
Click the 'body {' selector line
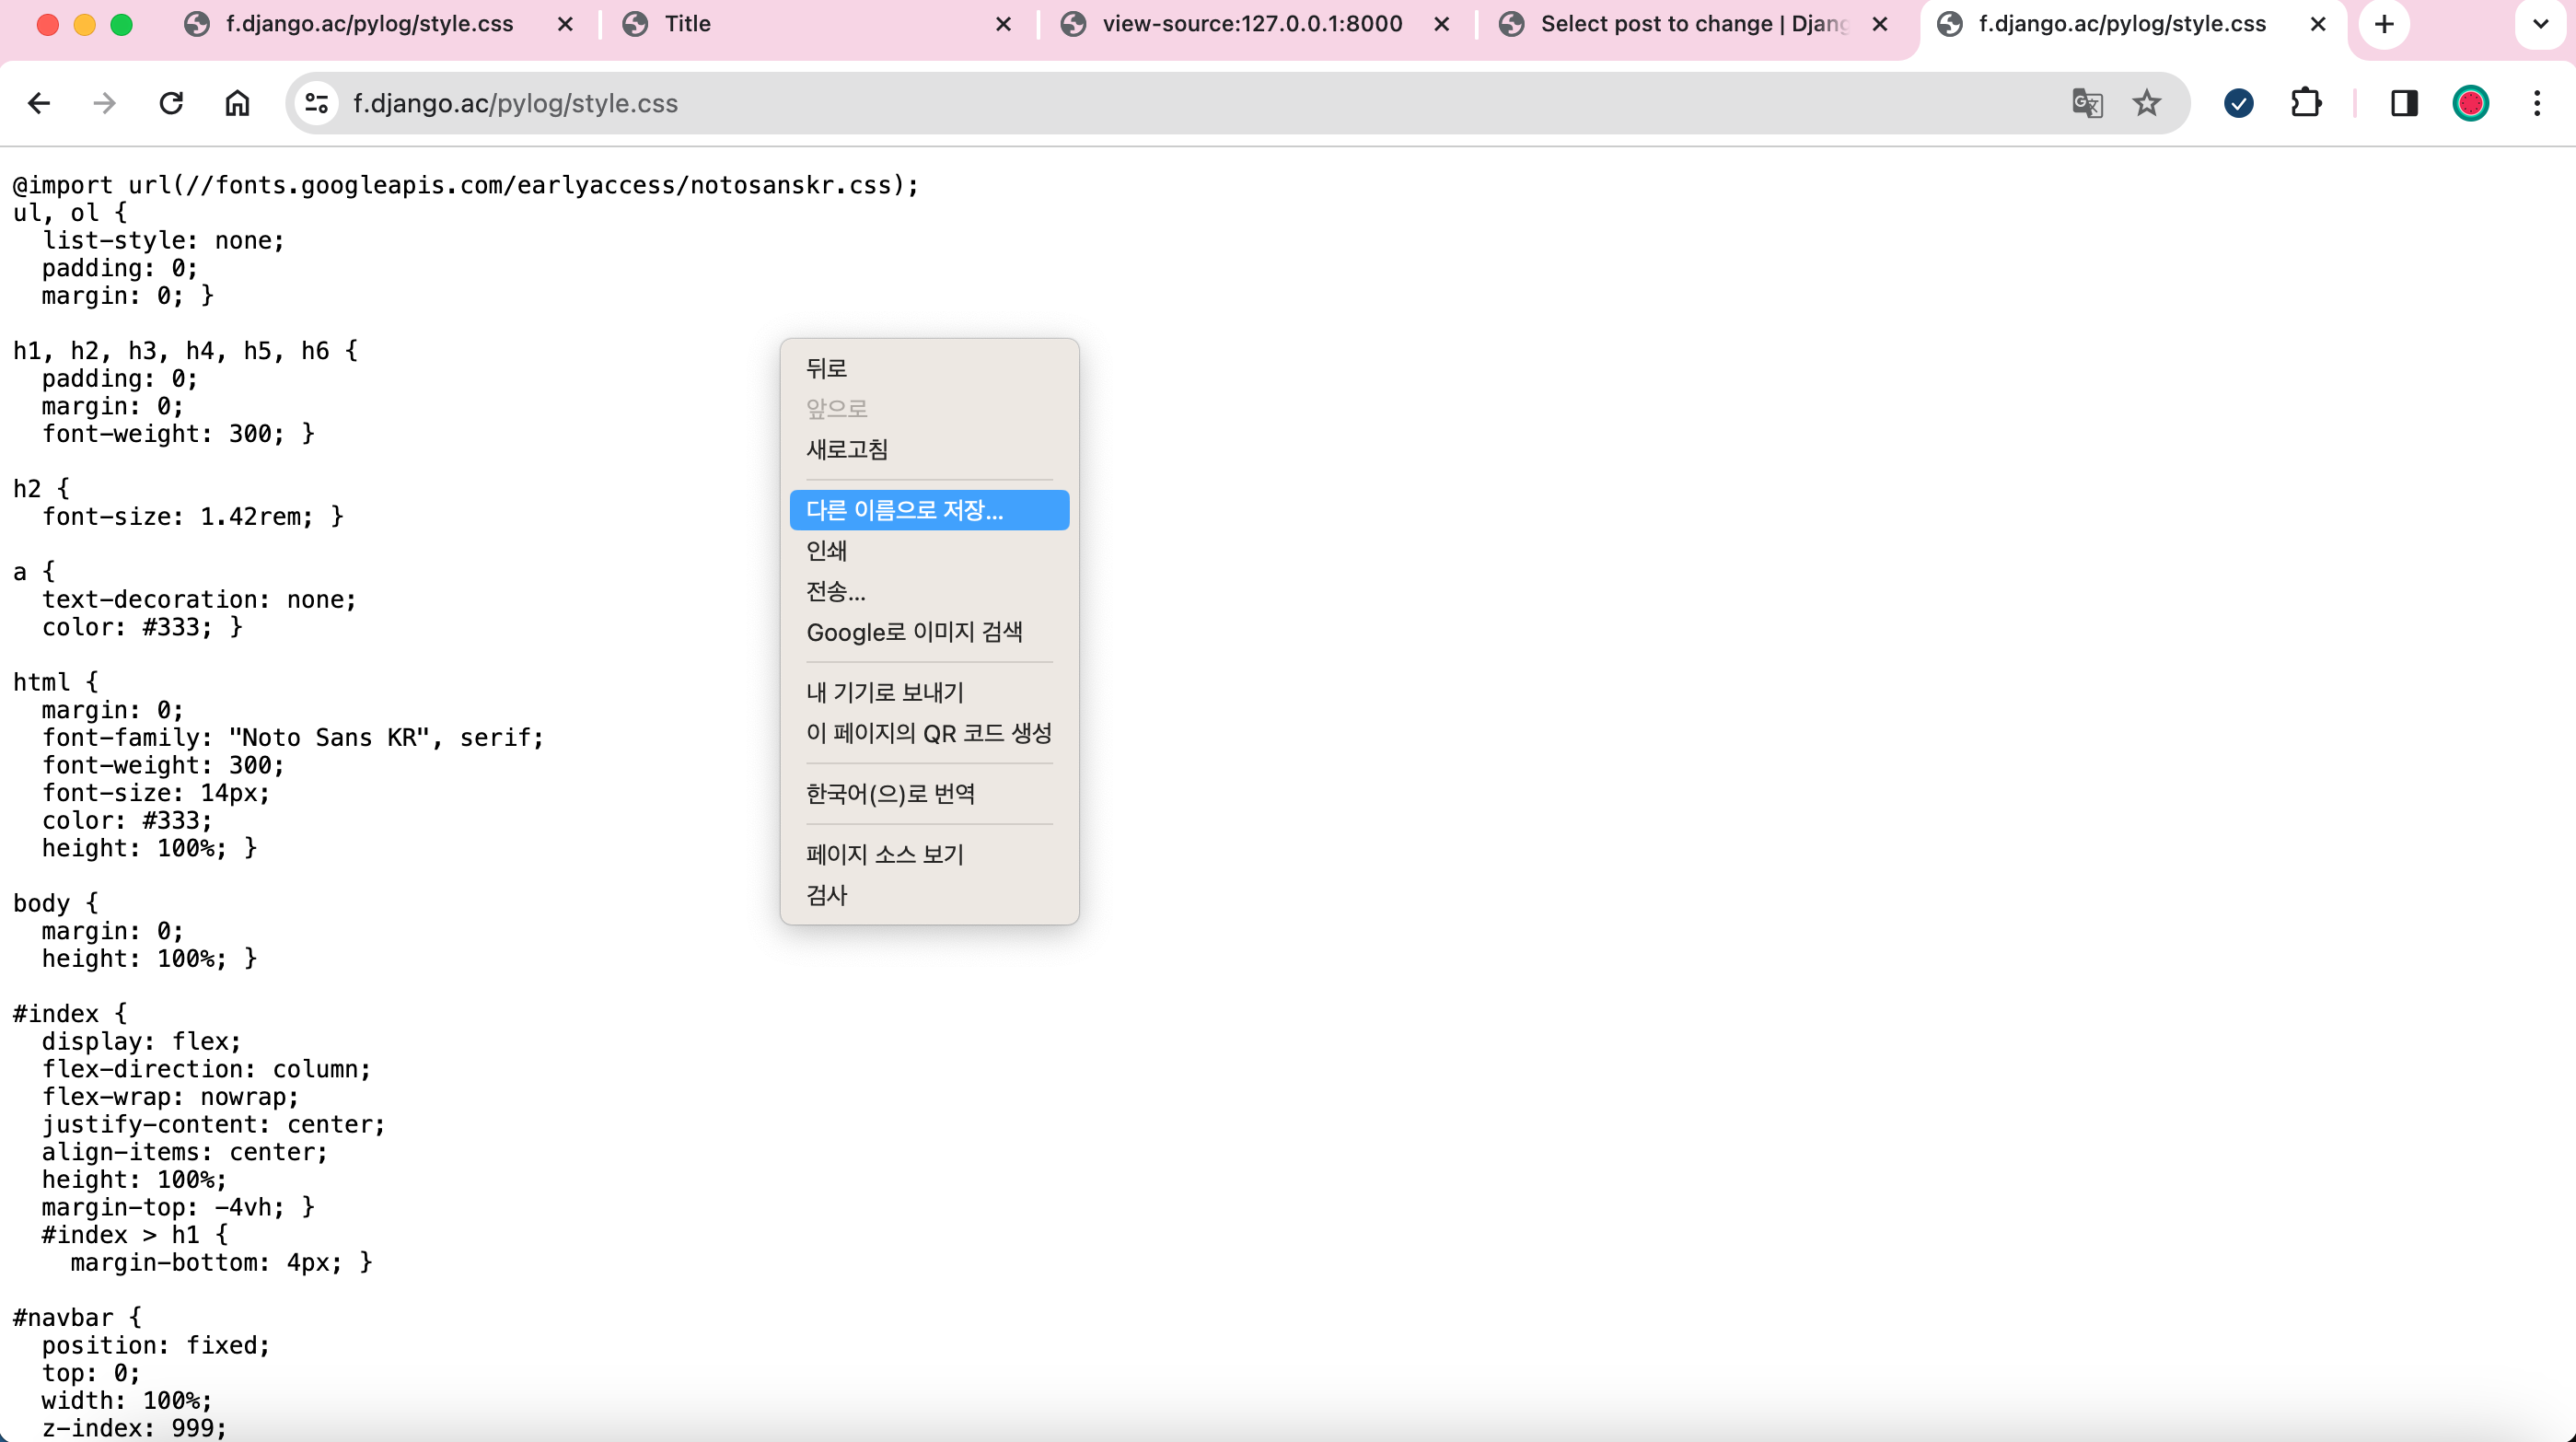pos(56,903)
